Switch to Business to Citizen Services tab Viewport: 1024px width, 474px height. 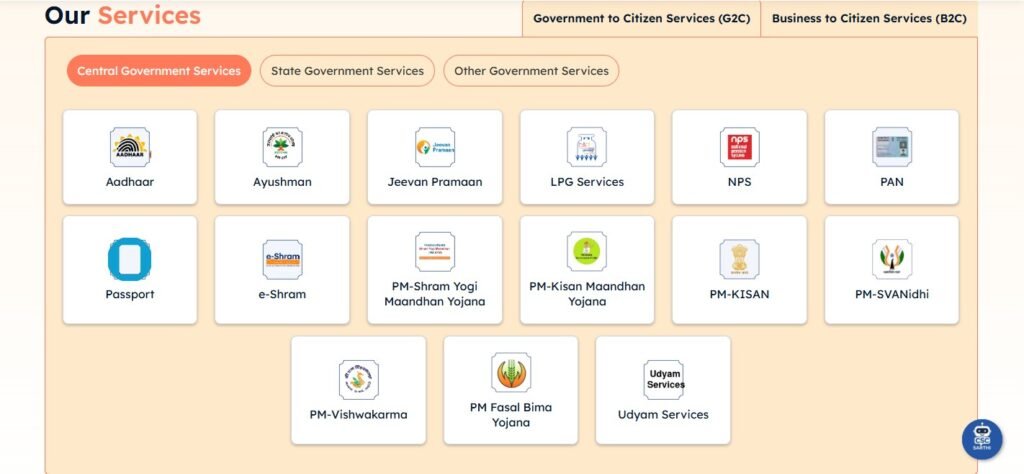[x=868, y=18]
